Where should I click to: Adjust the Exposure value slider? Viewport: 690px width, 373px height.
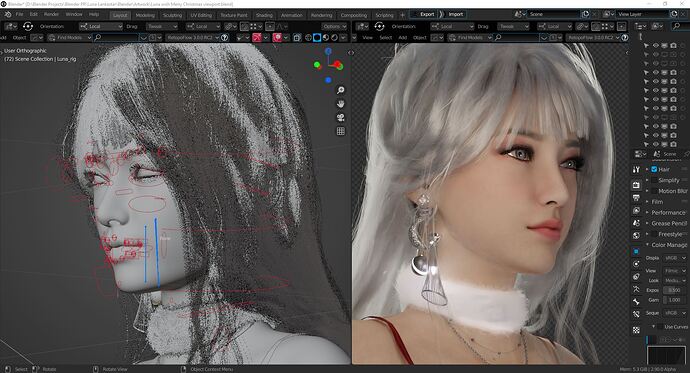click(x=675, y=290)
